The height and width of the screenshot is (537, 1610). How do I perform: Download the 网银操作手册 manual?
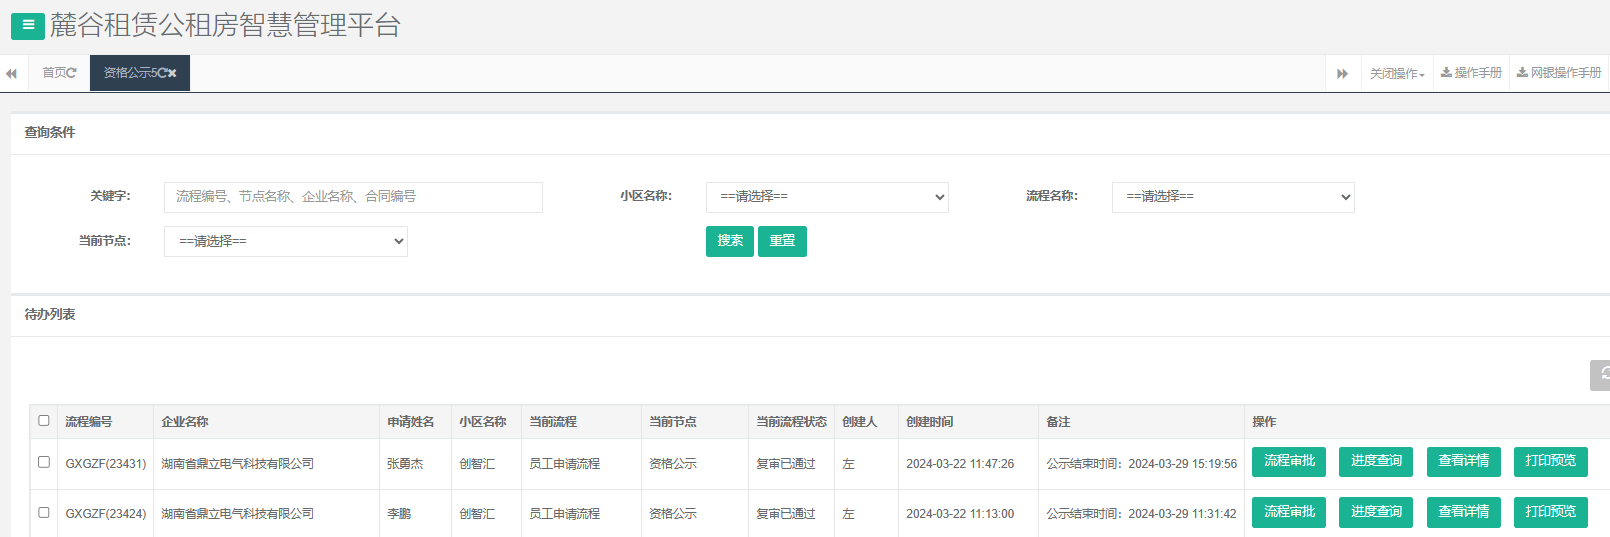coord(1558,73)
